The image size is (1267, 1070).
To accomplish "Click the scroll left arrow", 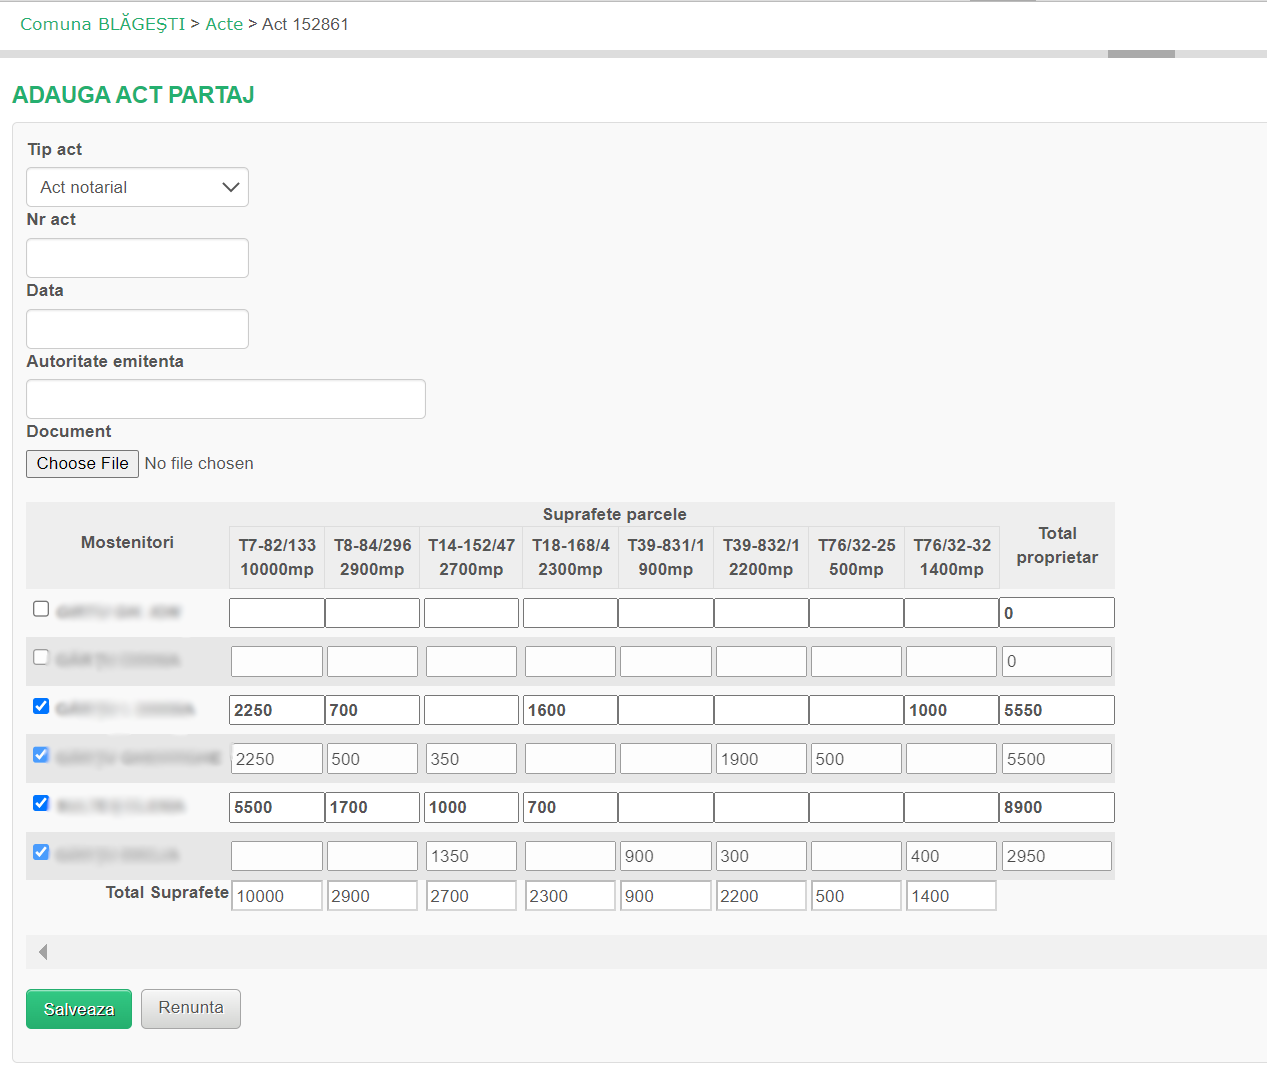I will pos(43,952).
